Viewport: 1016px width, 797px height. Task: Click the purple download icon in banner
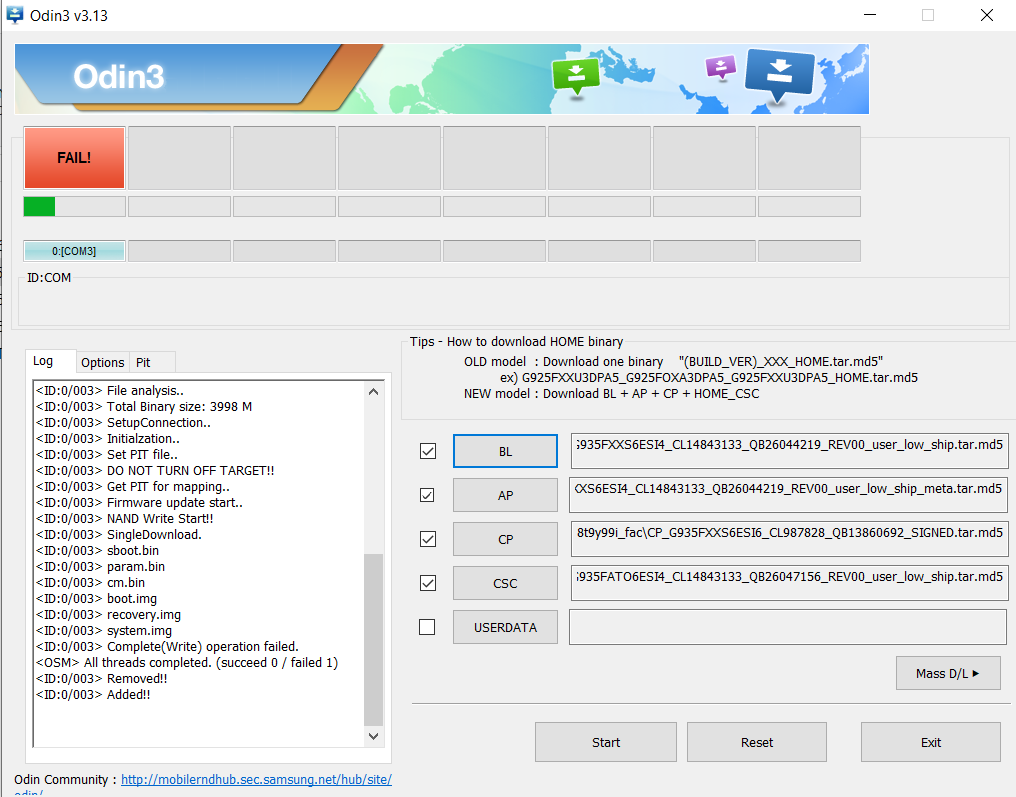pyautogui.click(x=721, y=67)
